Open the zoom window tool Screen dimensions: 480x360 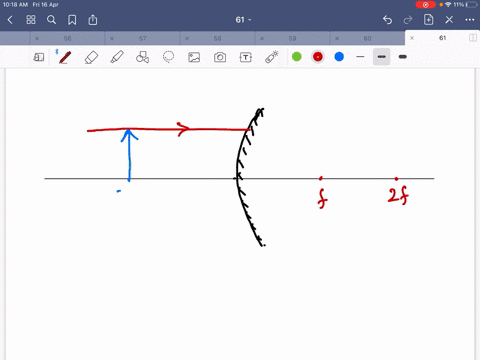[39, 57]
